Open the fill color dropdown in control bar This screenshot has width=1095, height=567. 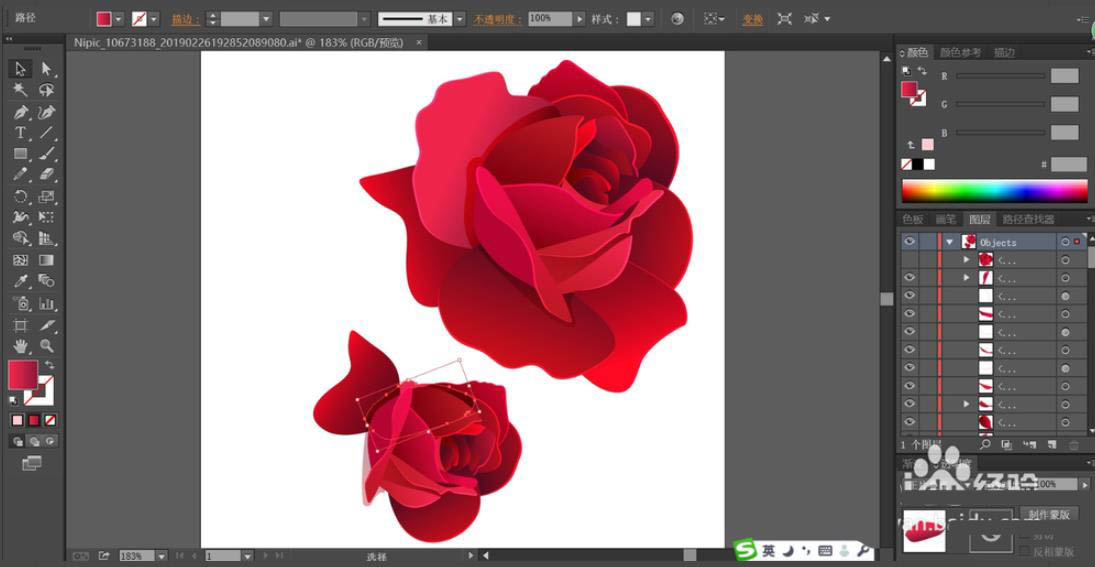(x=119, y=19)
